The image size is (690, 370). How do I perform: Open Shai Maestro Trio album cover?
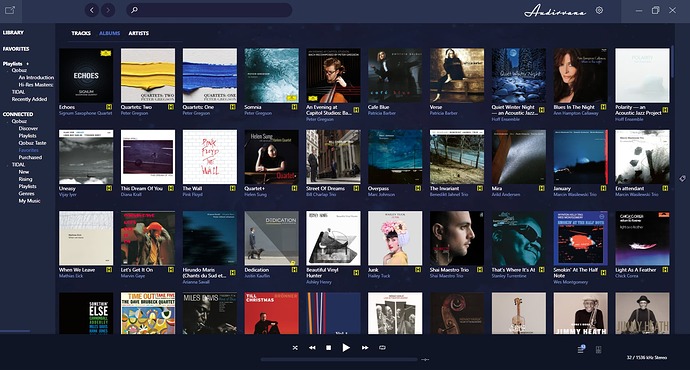(457, 238)
